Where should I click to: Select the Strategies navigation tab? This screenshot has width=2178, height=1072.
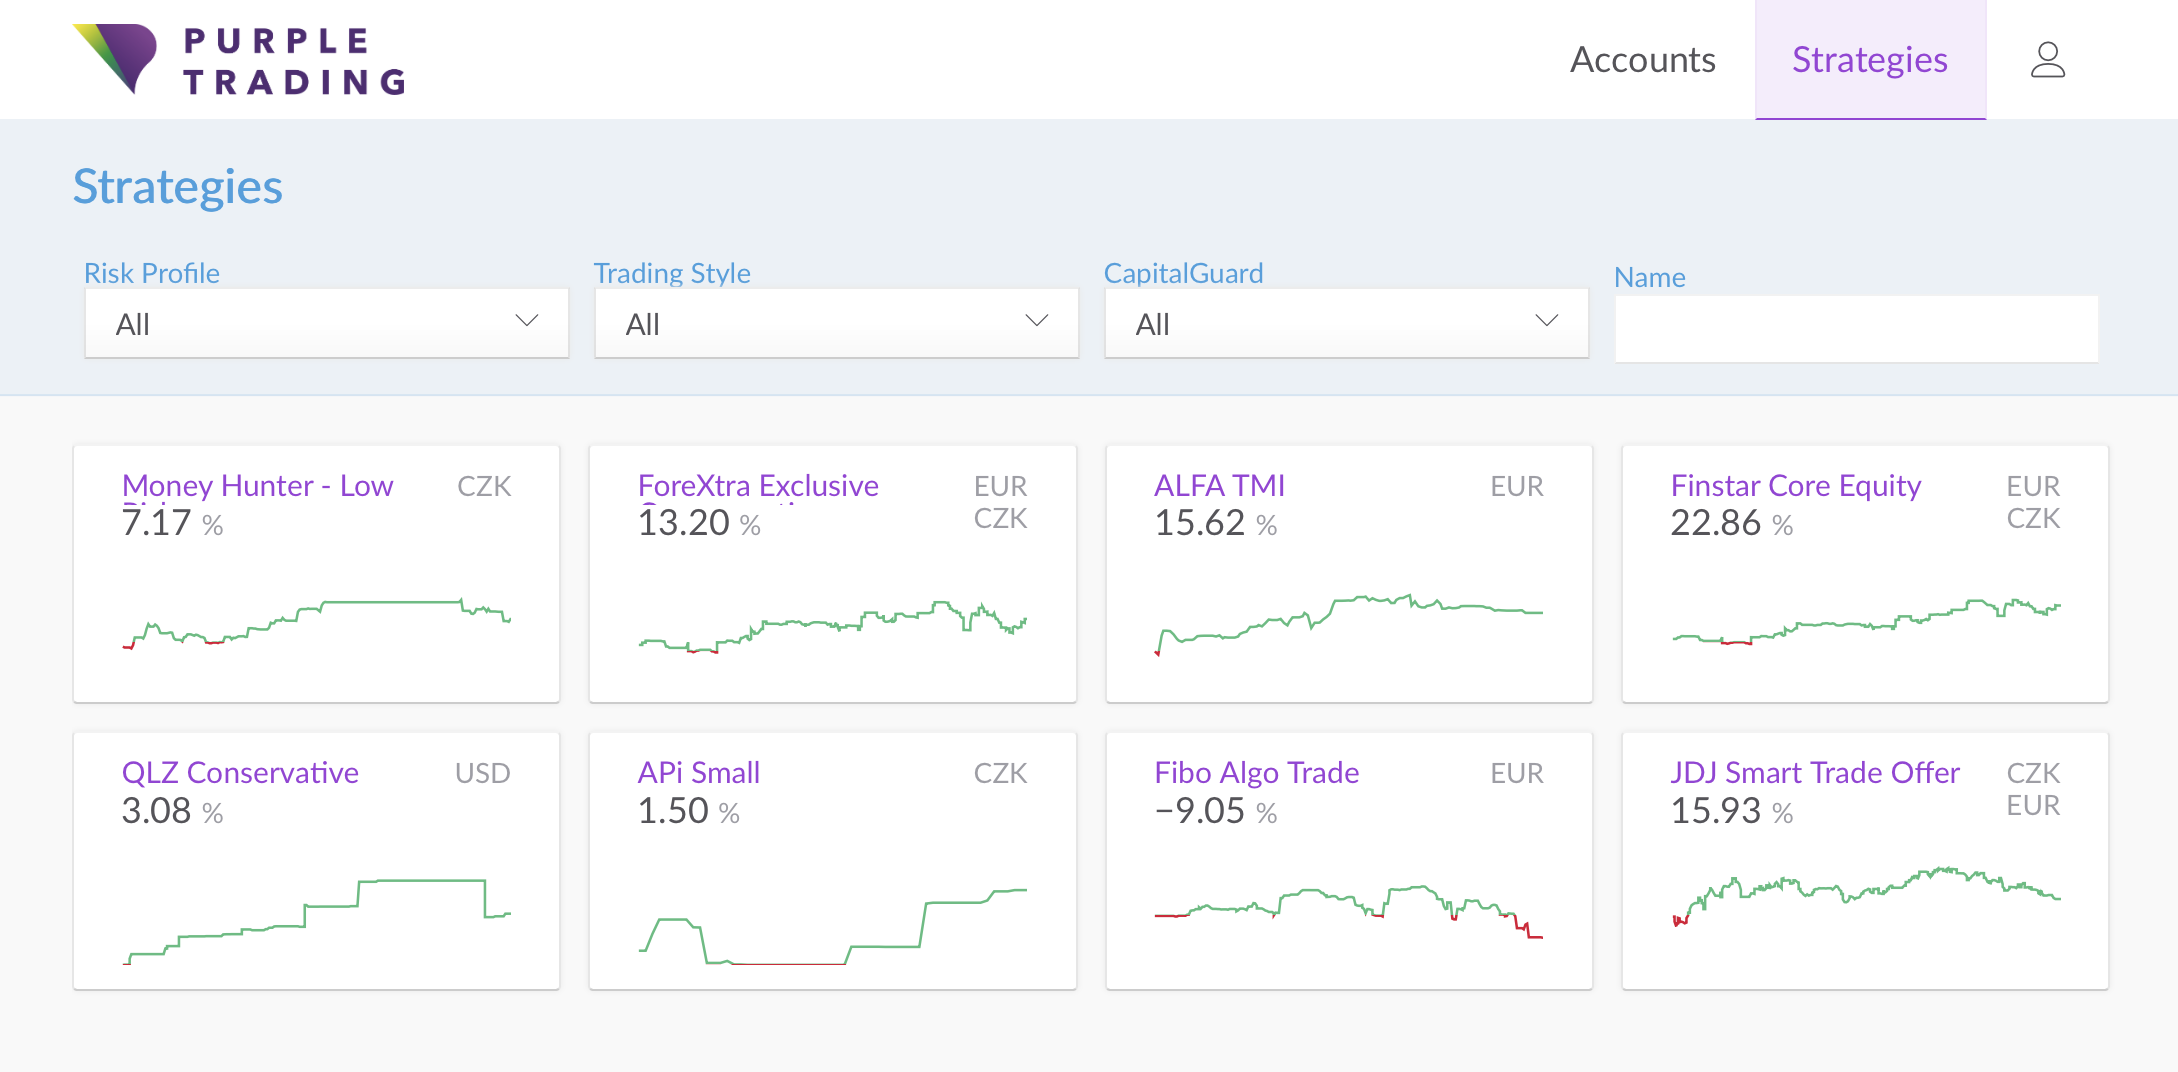pos(1869,60)
